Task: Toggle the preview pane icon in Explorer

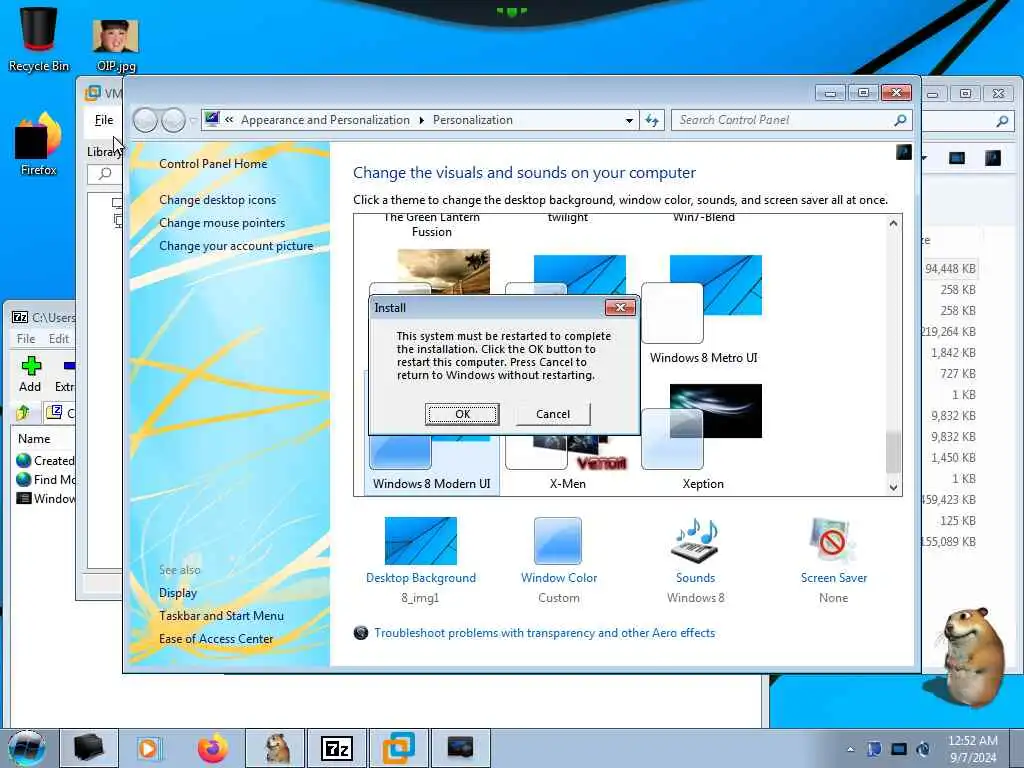Action: click(x=956, y=158)
